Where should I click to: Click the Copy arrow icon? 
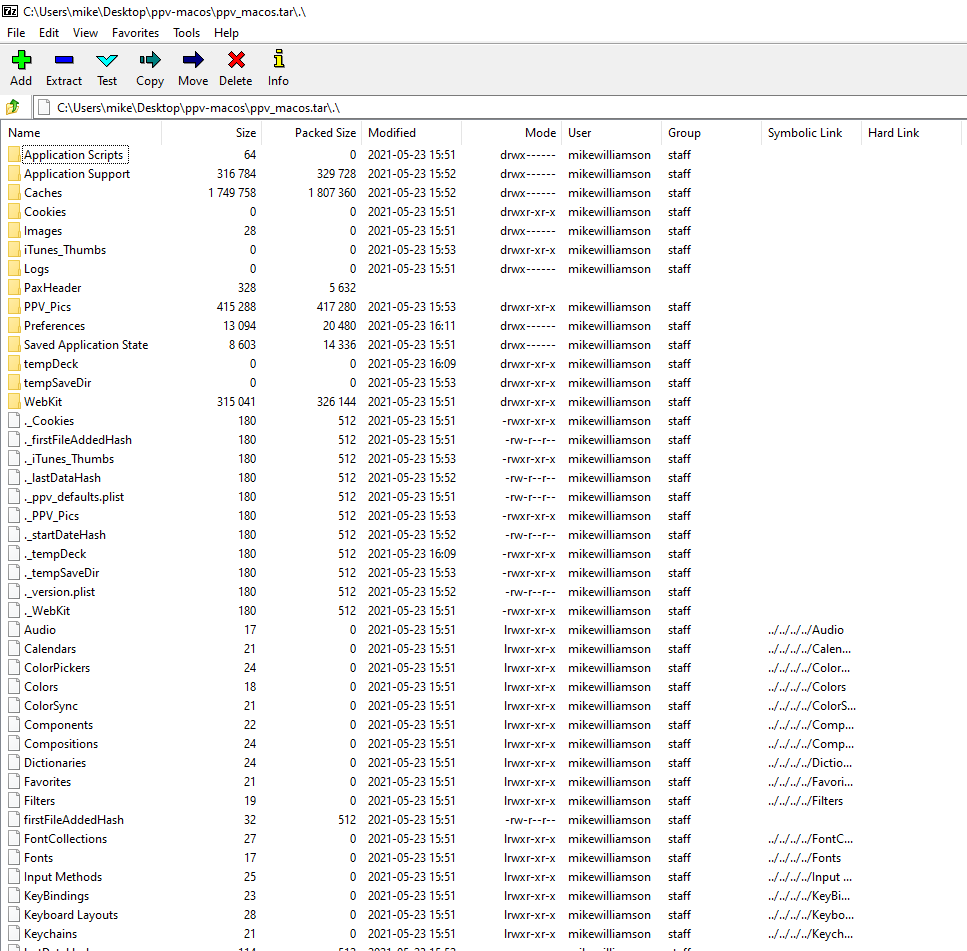[150, 61]
